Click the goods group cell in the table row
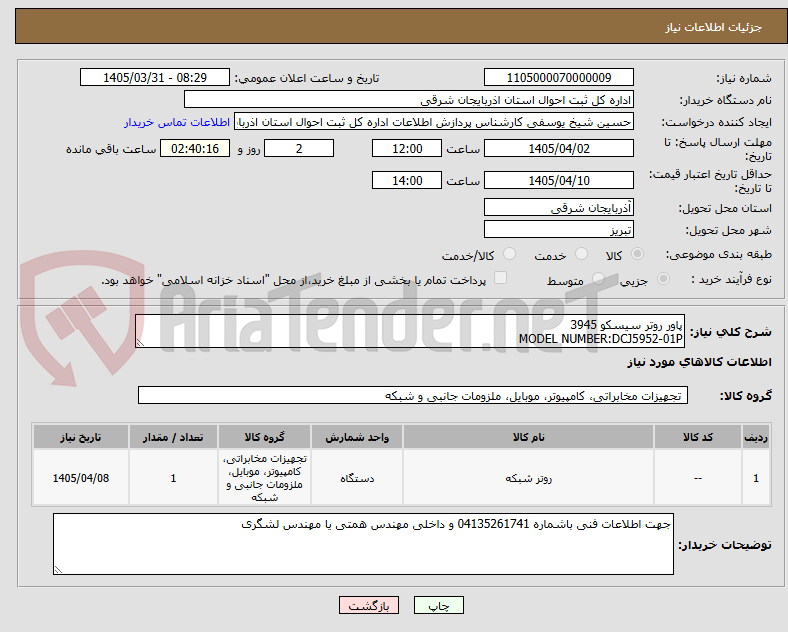Viewport: 788px width, 632px height. (264, 478)
